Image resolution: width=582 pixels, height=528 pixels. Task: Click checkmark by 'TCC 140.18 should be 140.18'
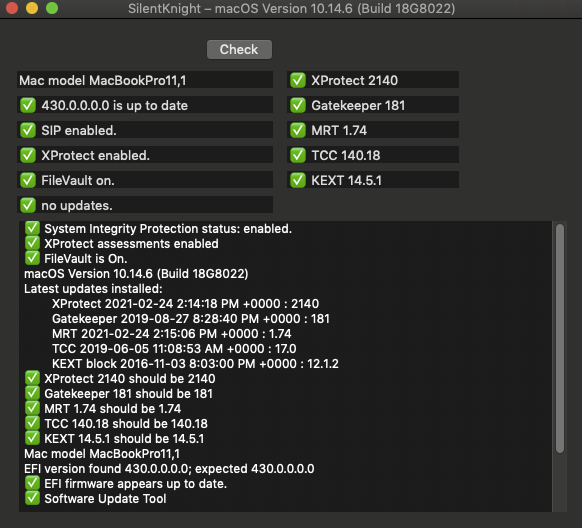coord(32,423)
